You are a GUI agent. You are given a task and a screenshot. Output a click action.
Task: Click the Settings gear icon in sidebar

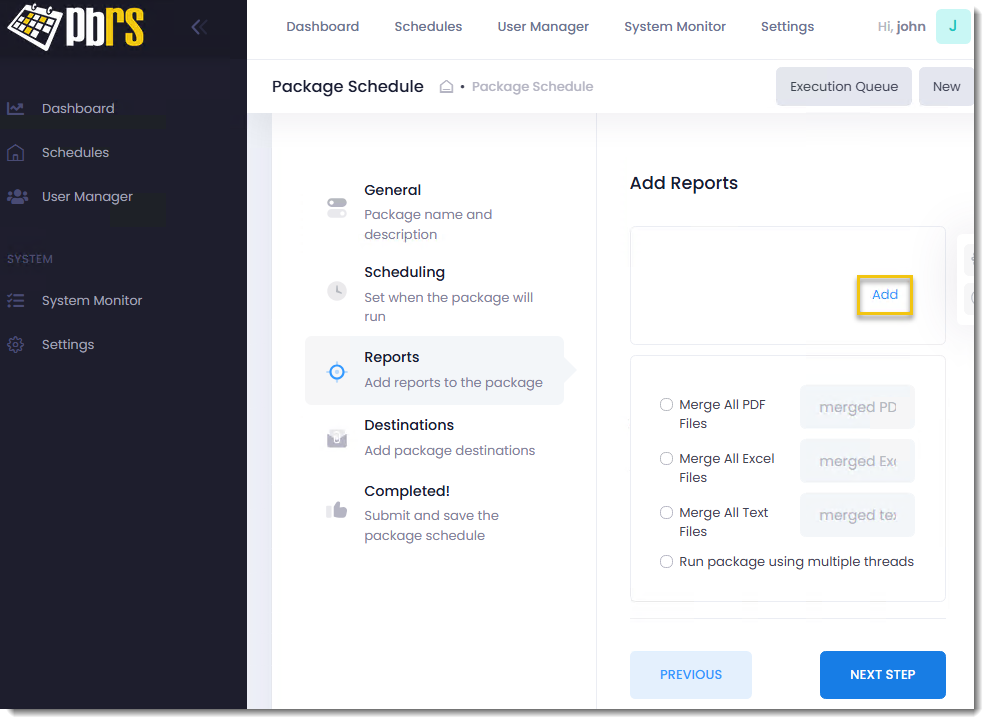pos(16,345)
